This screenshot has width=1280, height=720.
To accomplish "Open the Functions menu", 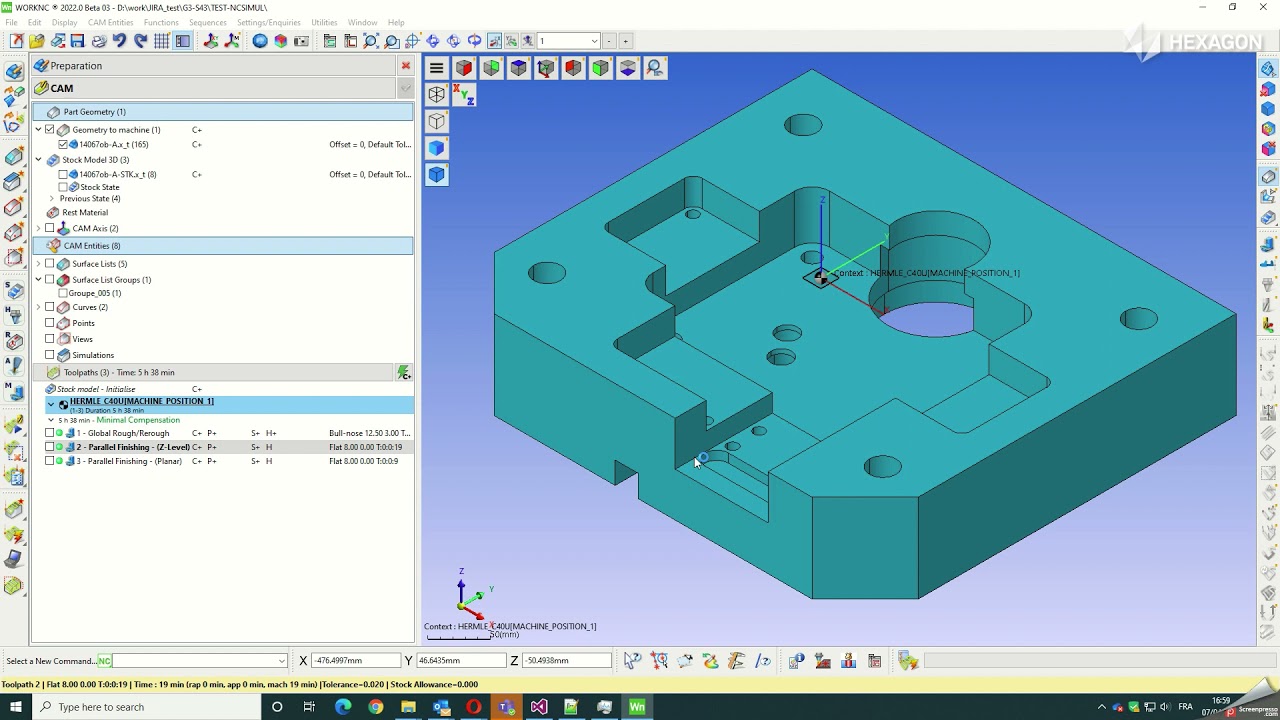I will (161, 22).
